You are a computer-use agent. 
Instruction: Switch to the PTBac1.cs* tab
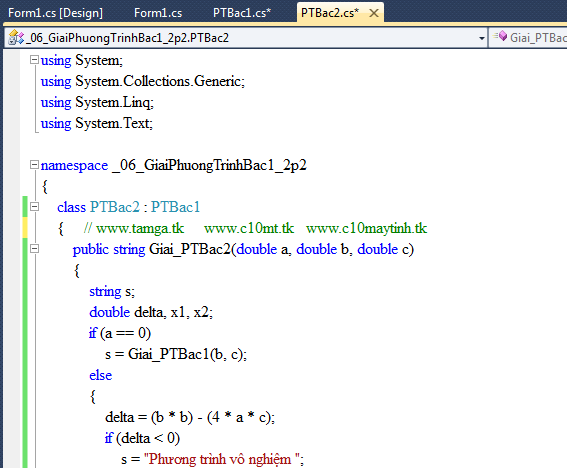pos(242,13)
